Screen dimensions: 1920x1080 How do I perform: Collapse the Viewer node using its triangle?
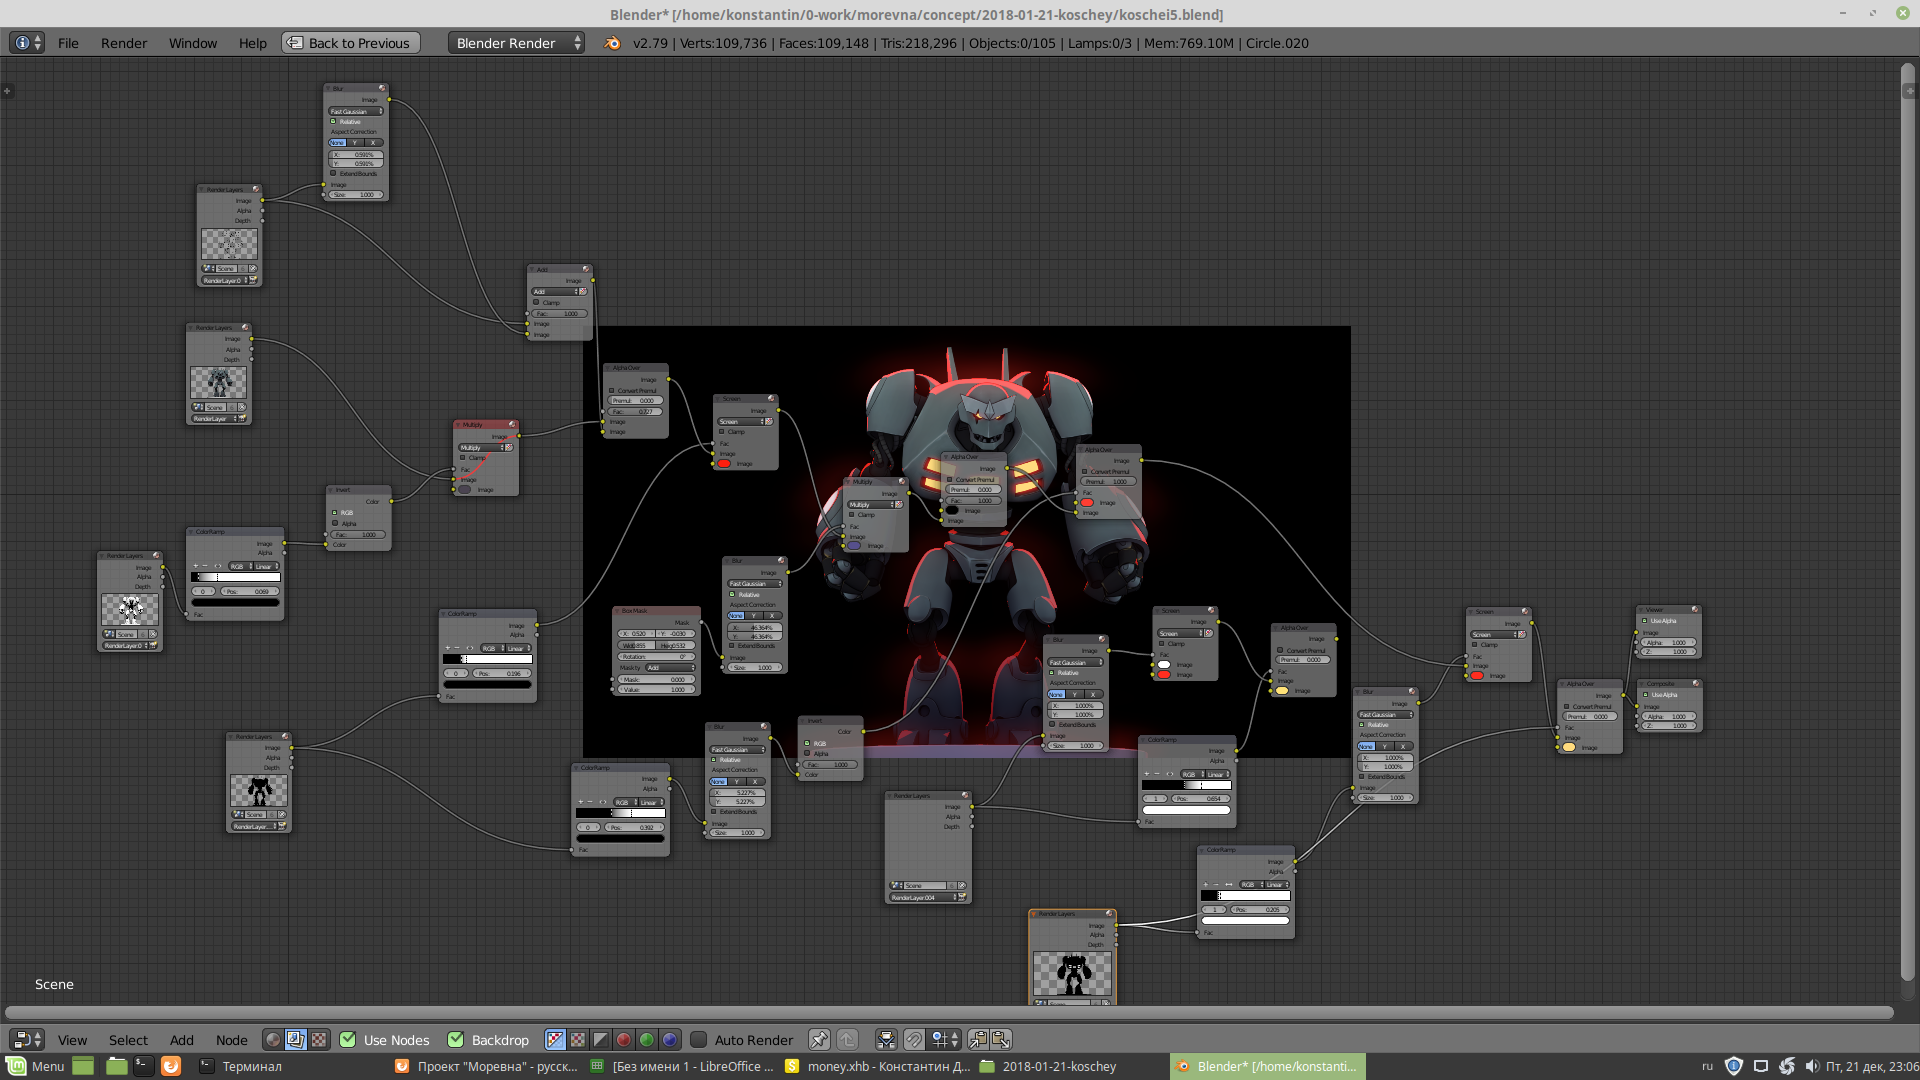pos(1641,610)
